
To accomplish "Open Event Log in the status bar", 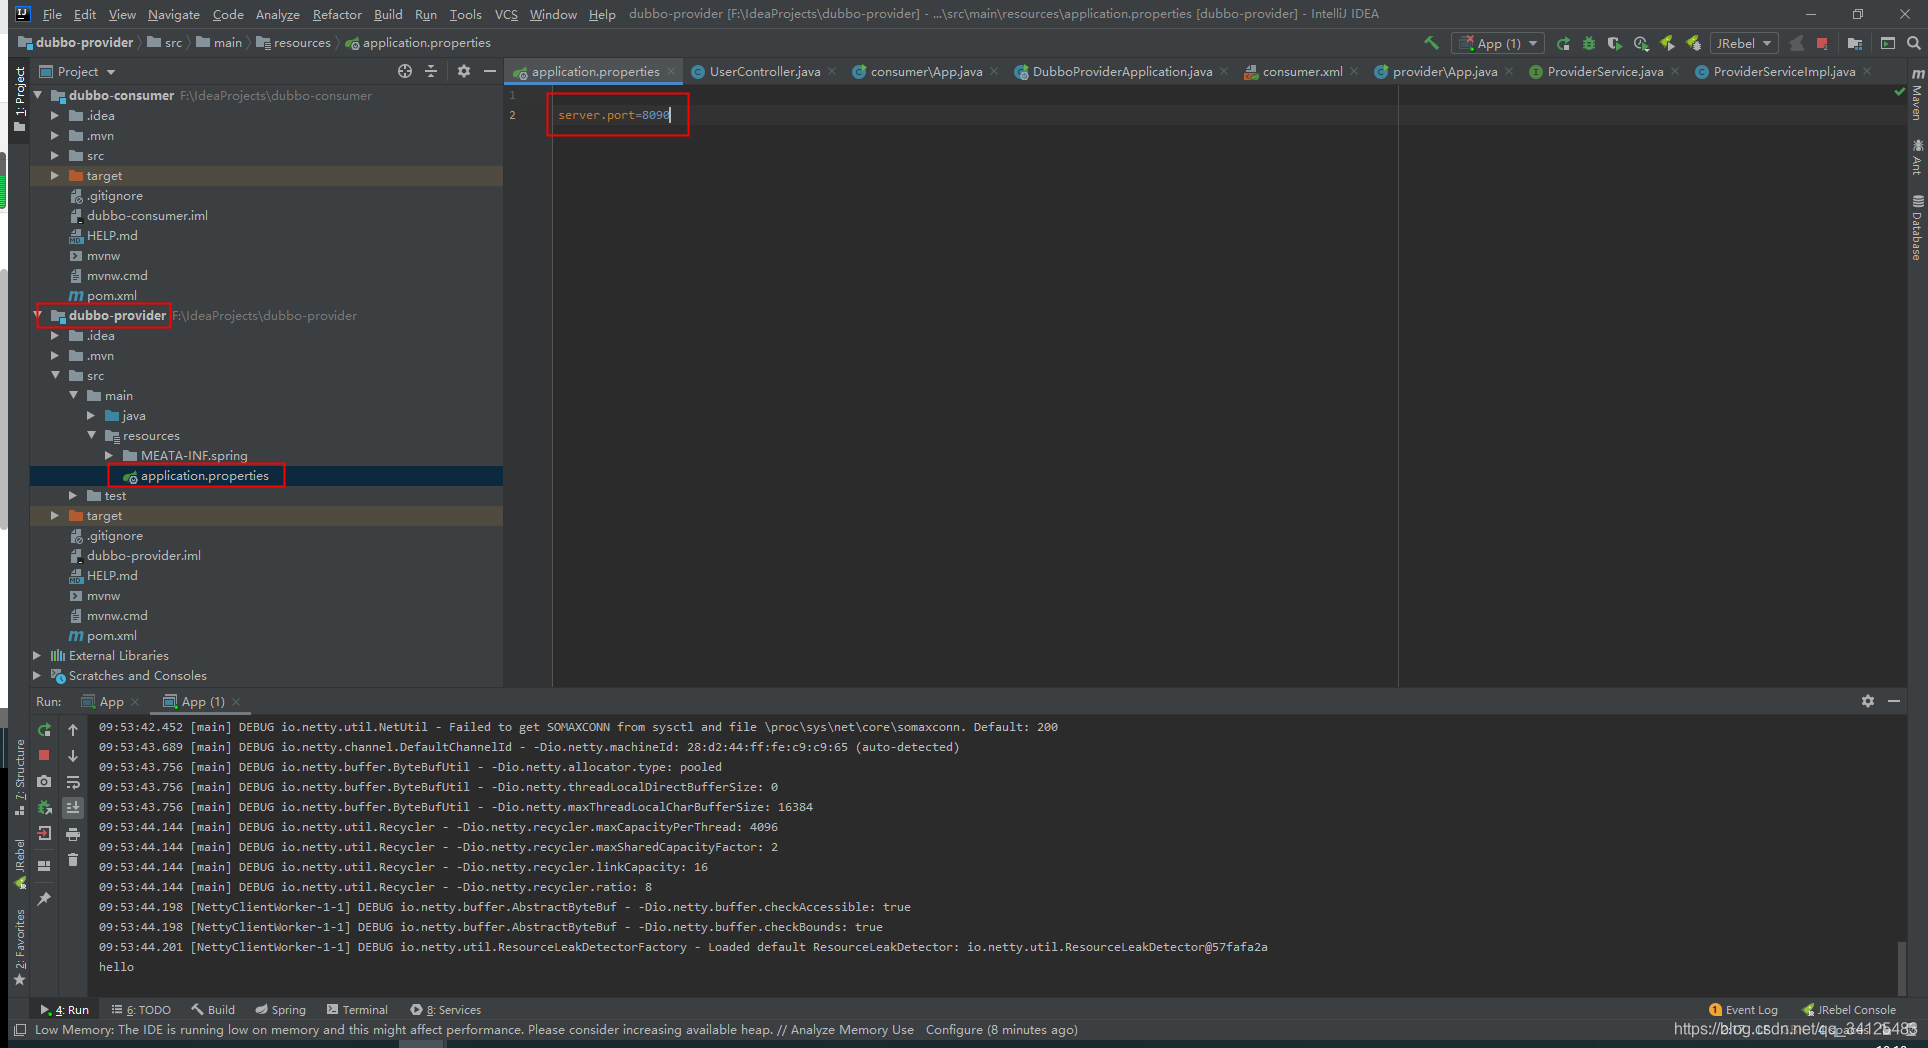I will [x=1743, y=1010].
